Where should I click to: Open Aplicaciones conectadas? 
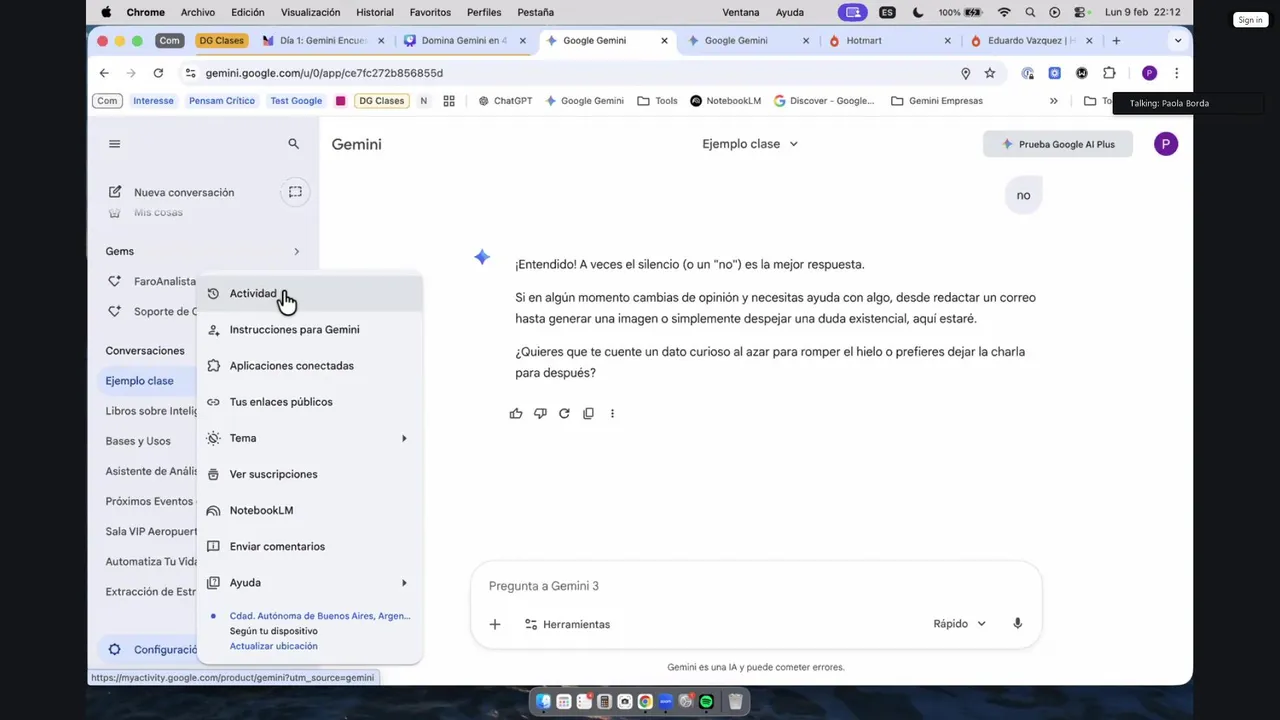[x=310, y=366]
